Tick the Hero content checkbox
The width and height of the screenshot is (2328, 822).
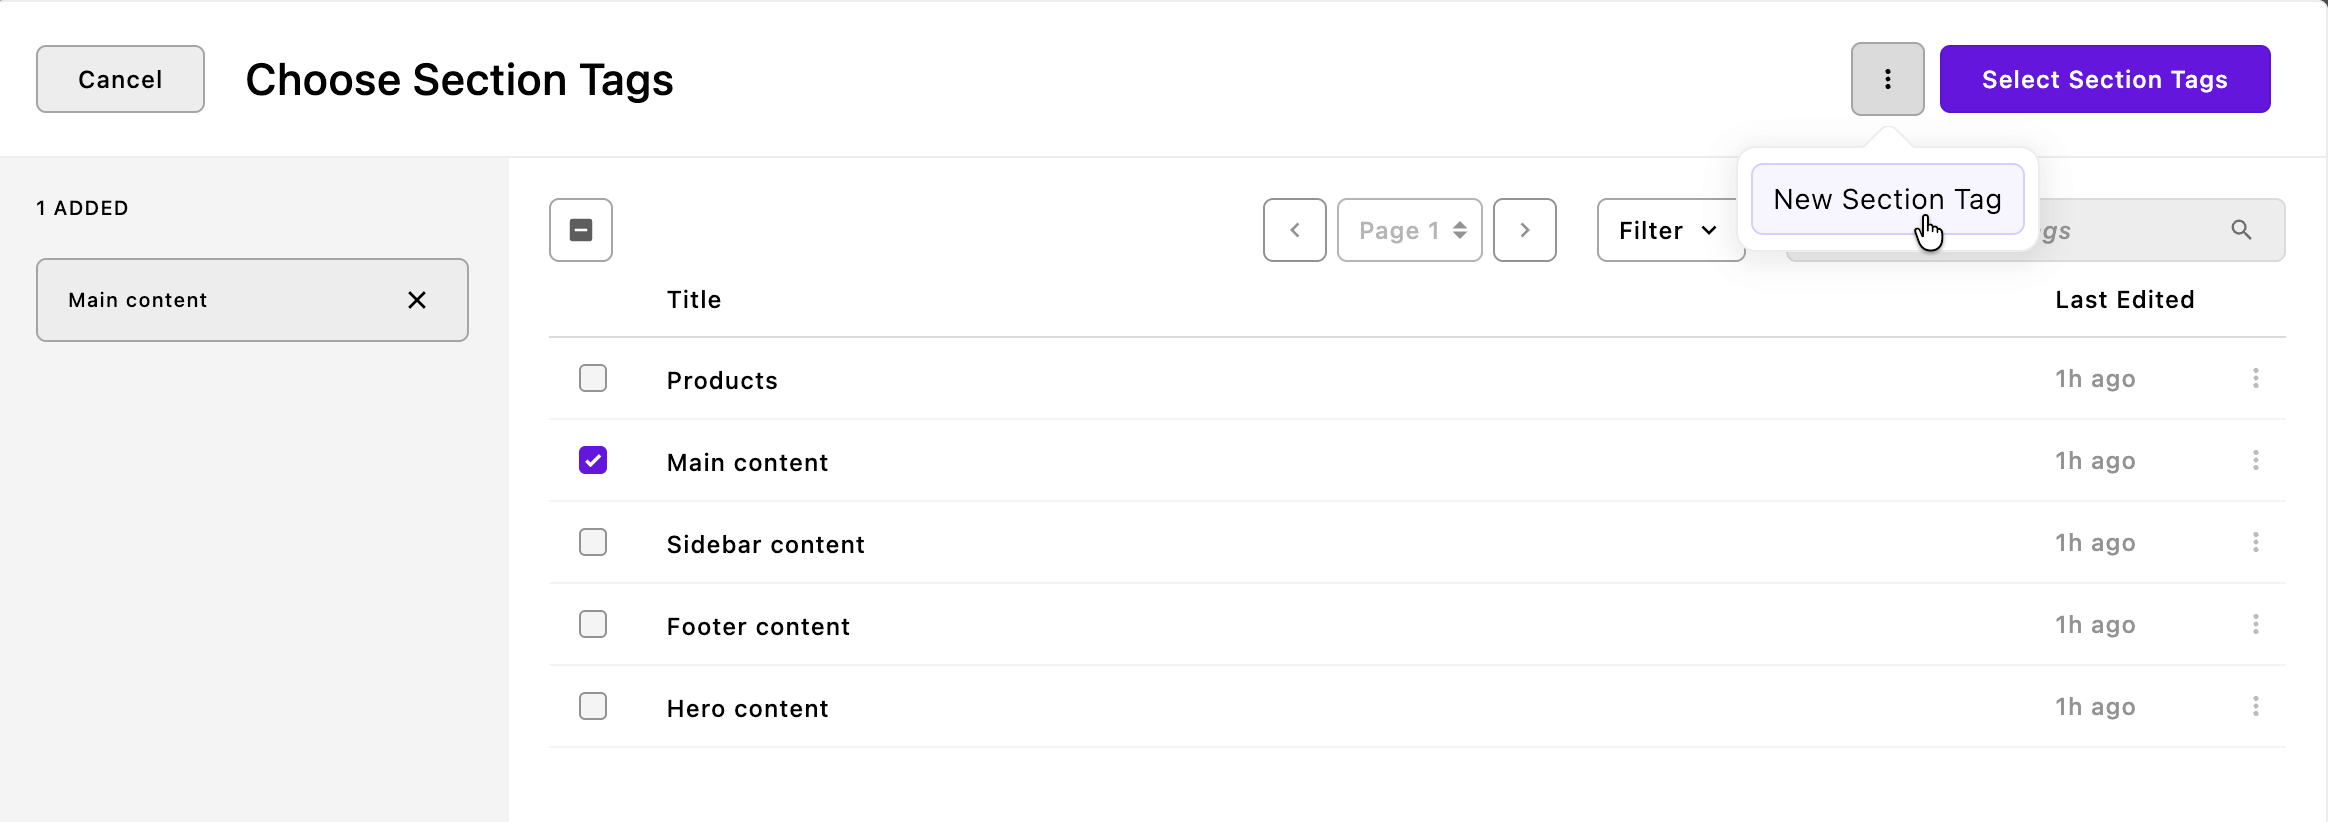[x=593, y=706]
